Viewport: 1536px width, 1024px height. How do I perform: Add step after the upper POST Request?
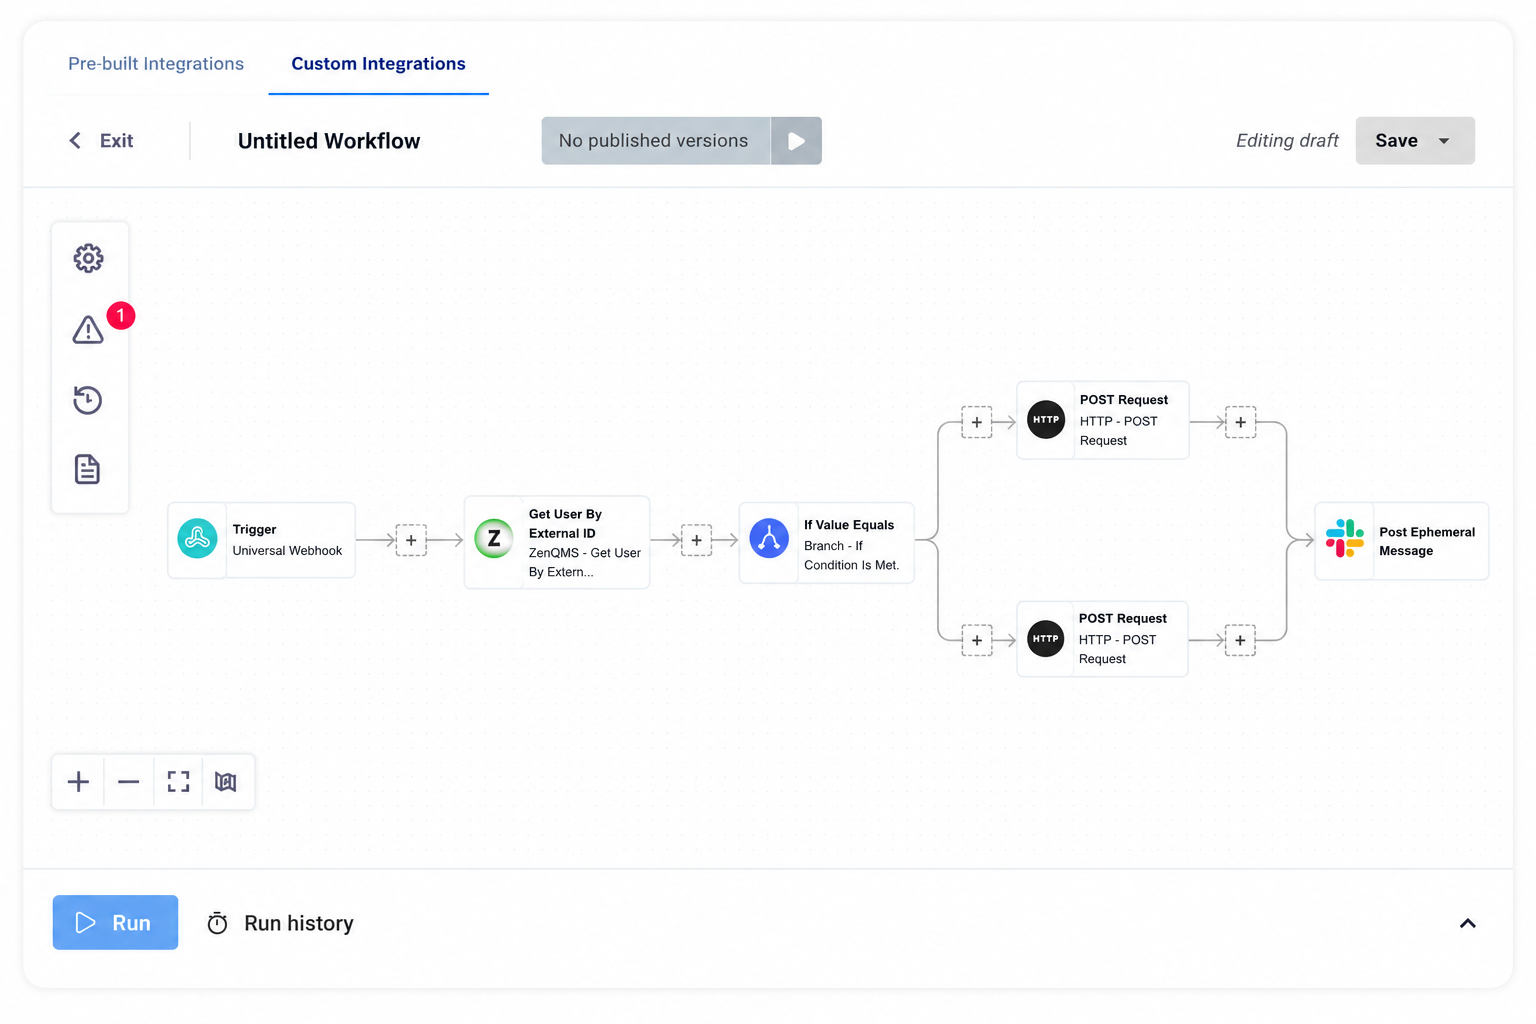1241,422
